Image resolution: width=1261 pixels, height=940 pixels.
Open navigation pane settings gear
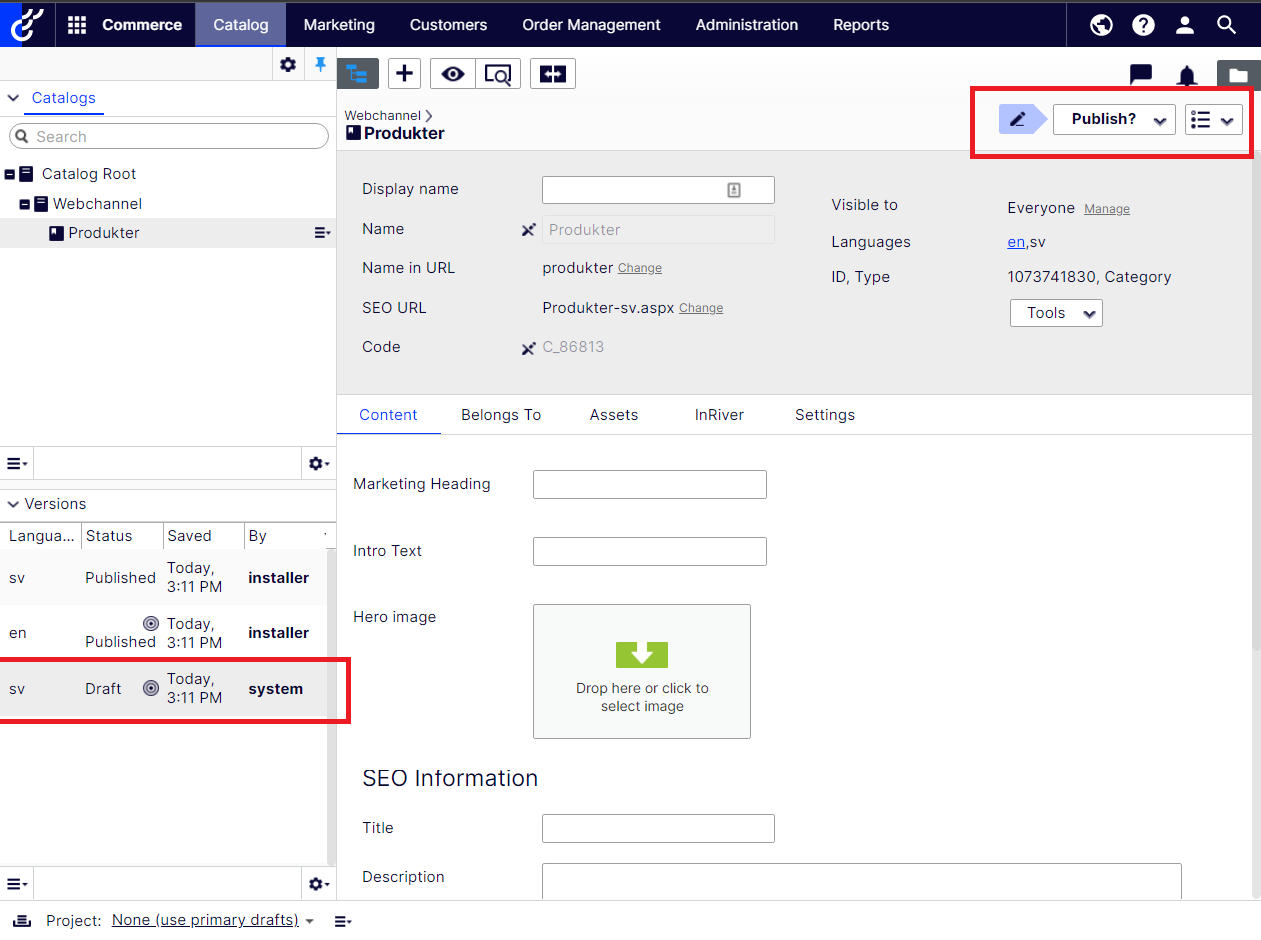click(288, 65)
